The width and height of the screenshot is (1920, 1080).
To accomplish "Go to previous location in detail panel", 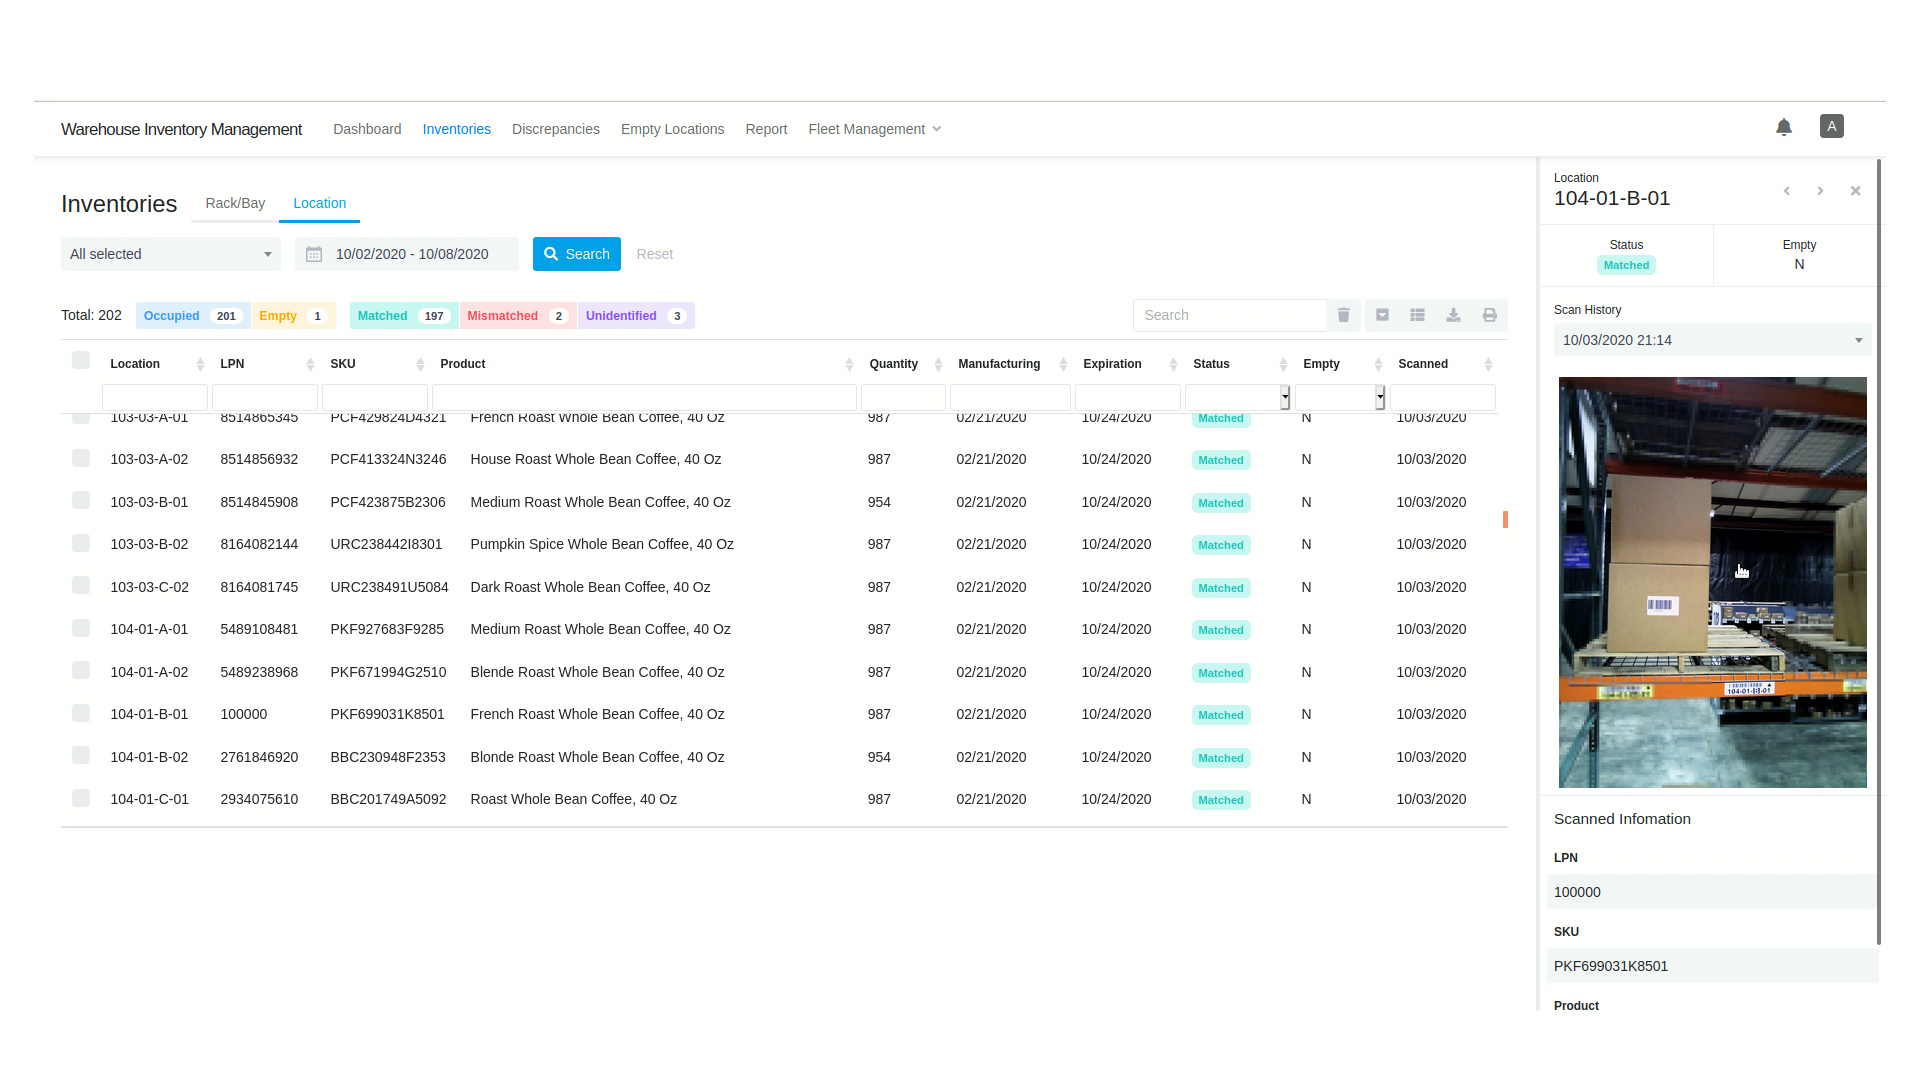I will [1786, 191].
